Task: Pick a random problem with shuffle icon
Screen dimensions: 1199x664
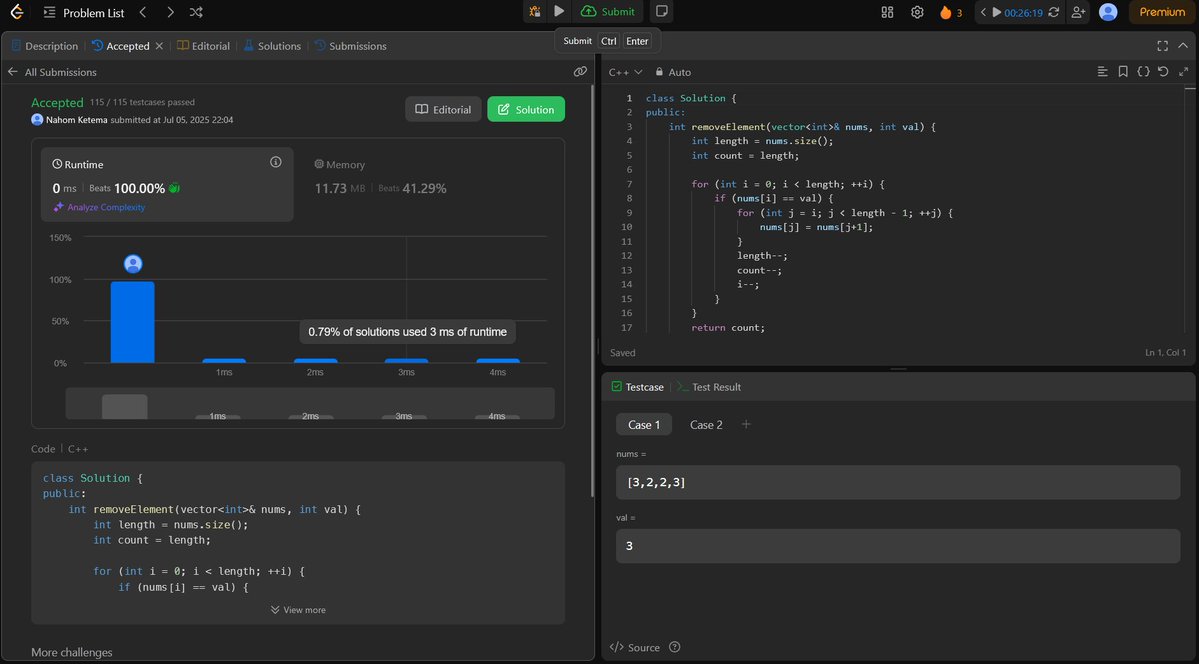Action: [196, 12]
